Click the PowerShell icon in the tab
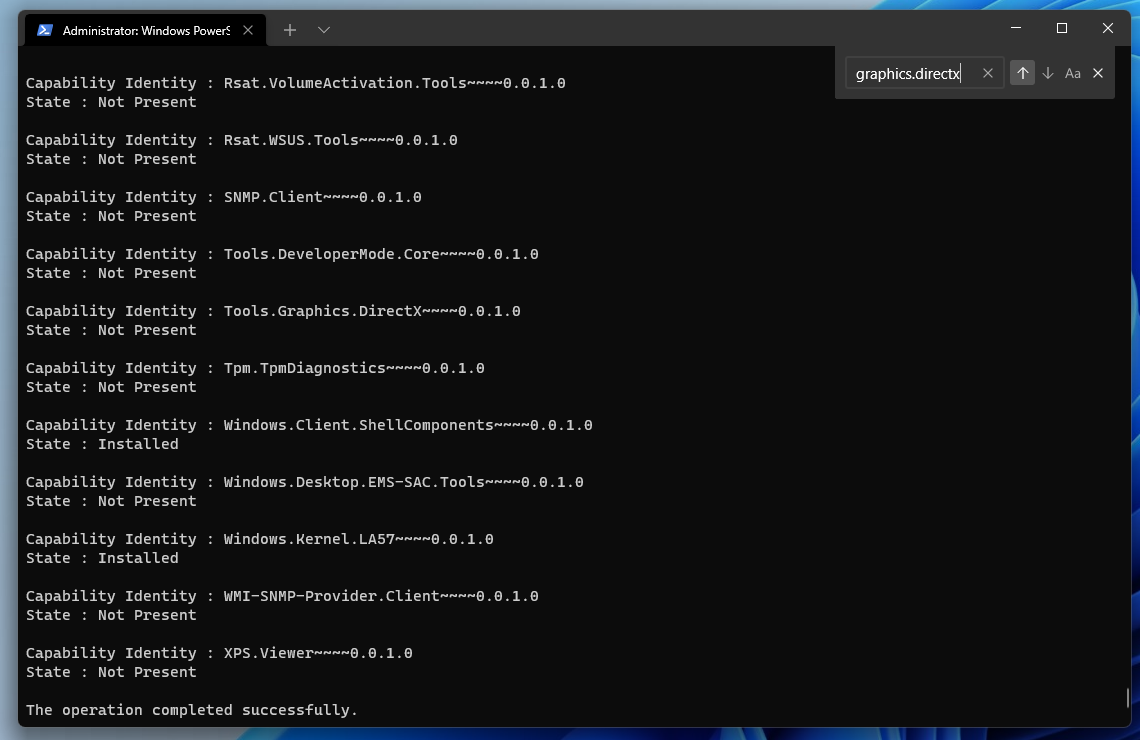This screenshot has height=740, width=1140. 45,30
